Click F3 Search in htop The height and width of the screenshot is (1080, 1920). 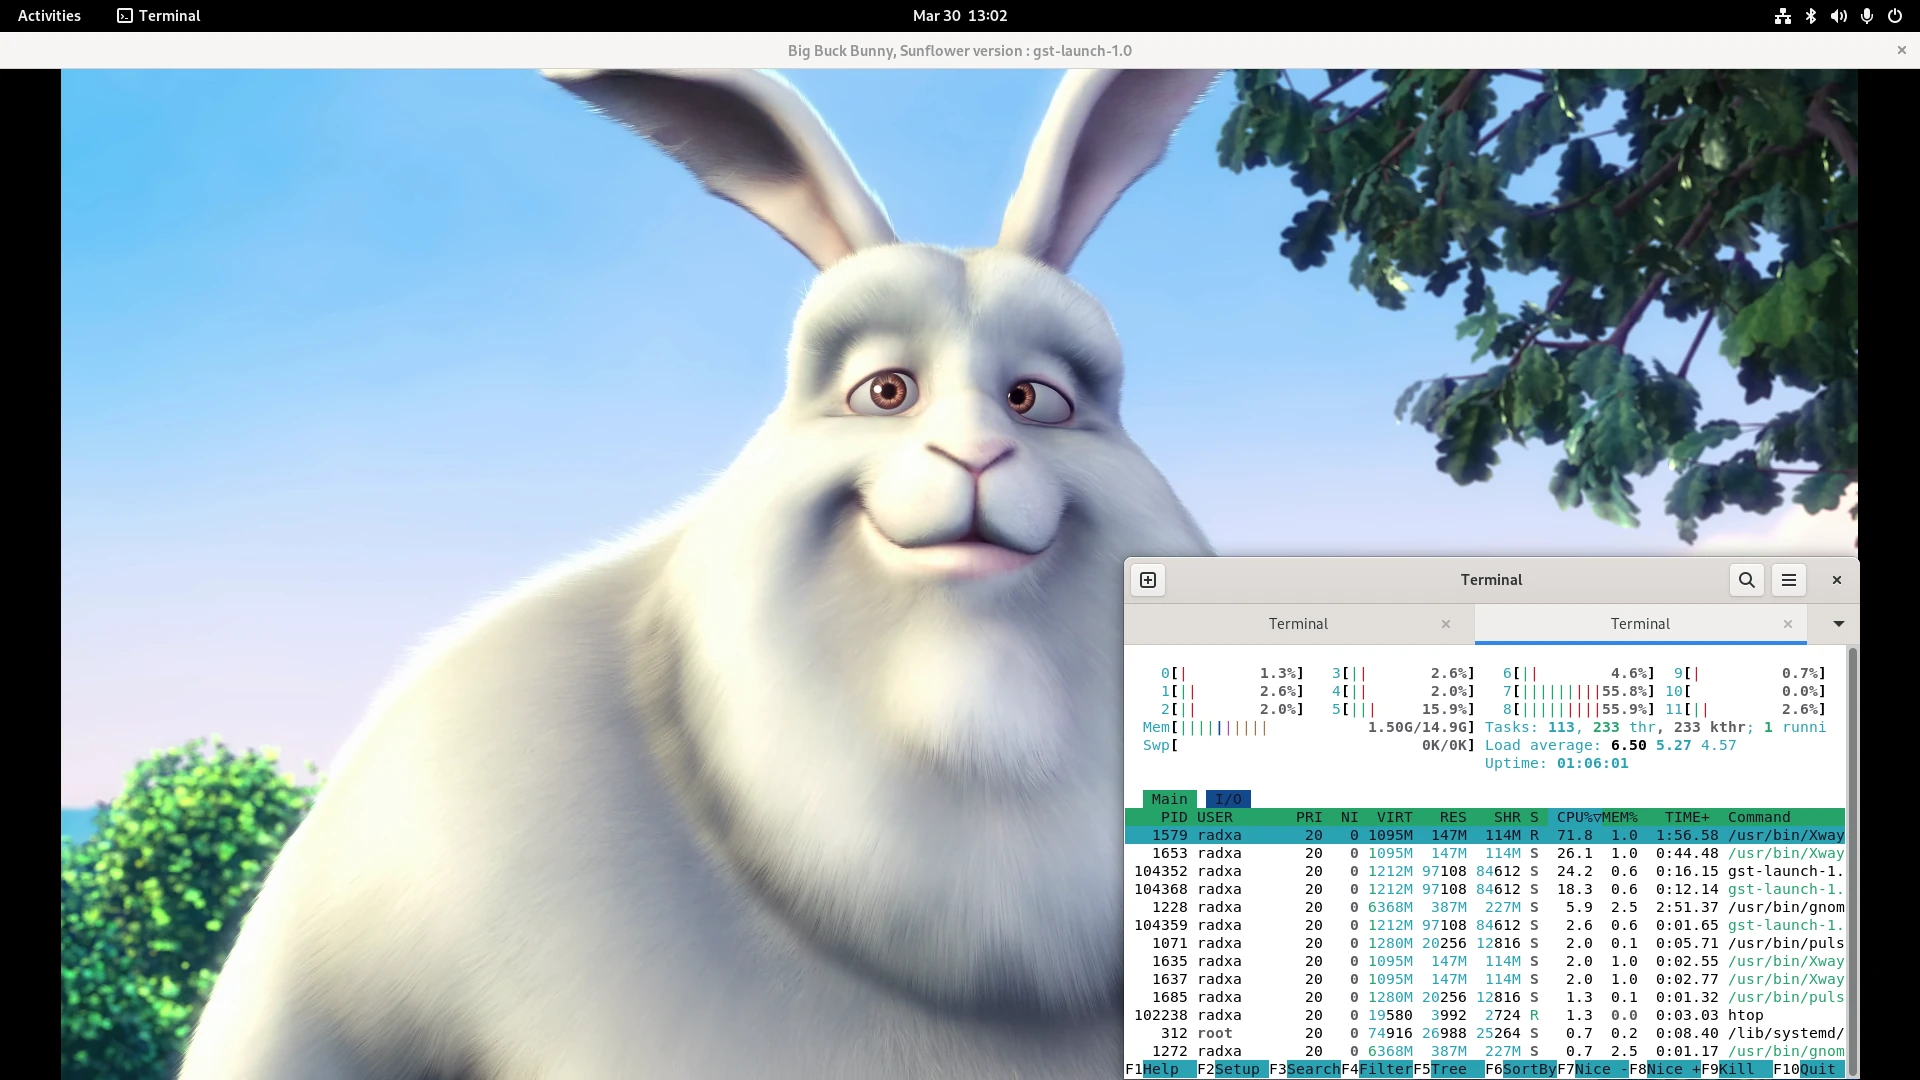[1305, 1069]
